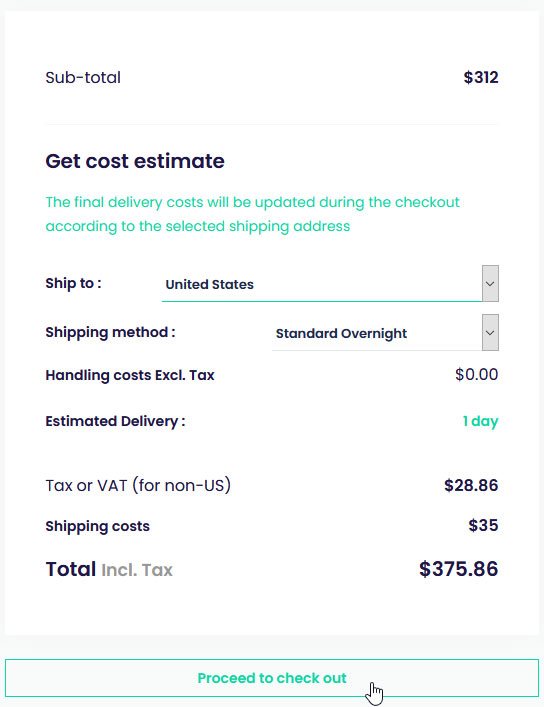Click the Handling costs Excl. Tax label
Screen dimensions: 544x707
pos(130,375)
